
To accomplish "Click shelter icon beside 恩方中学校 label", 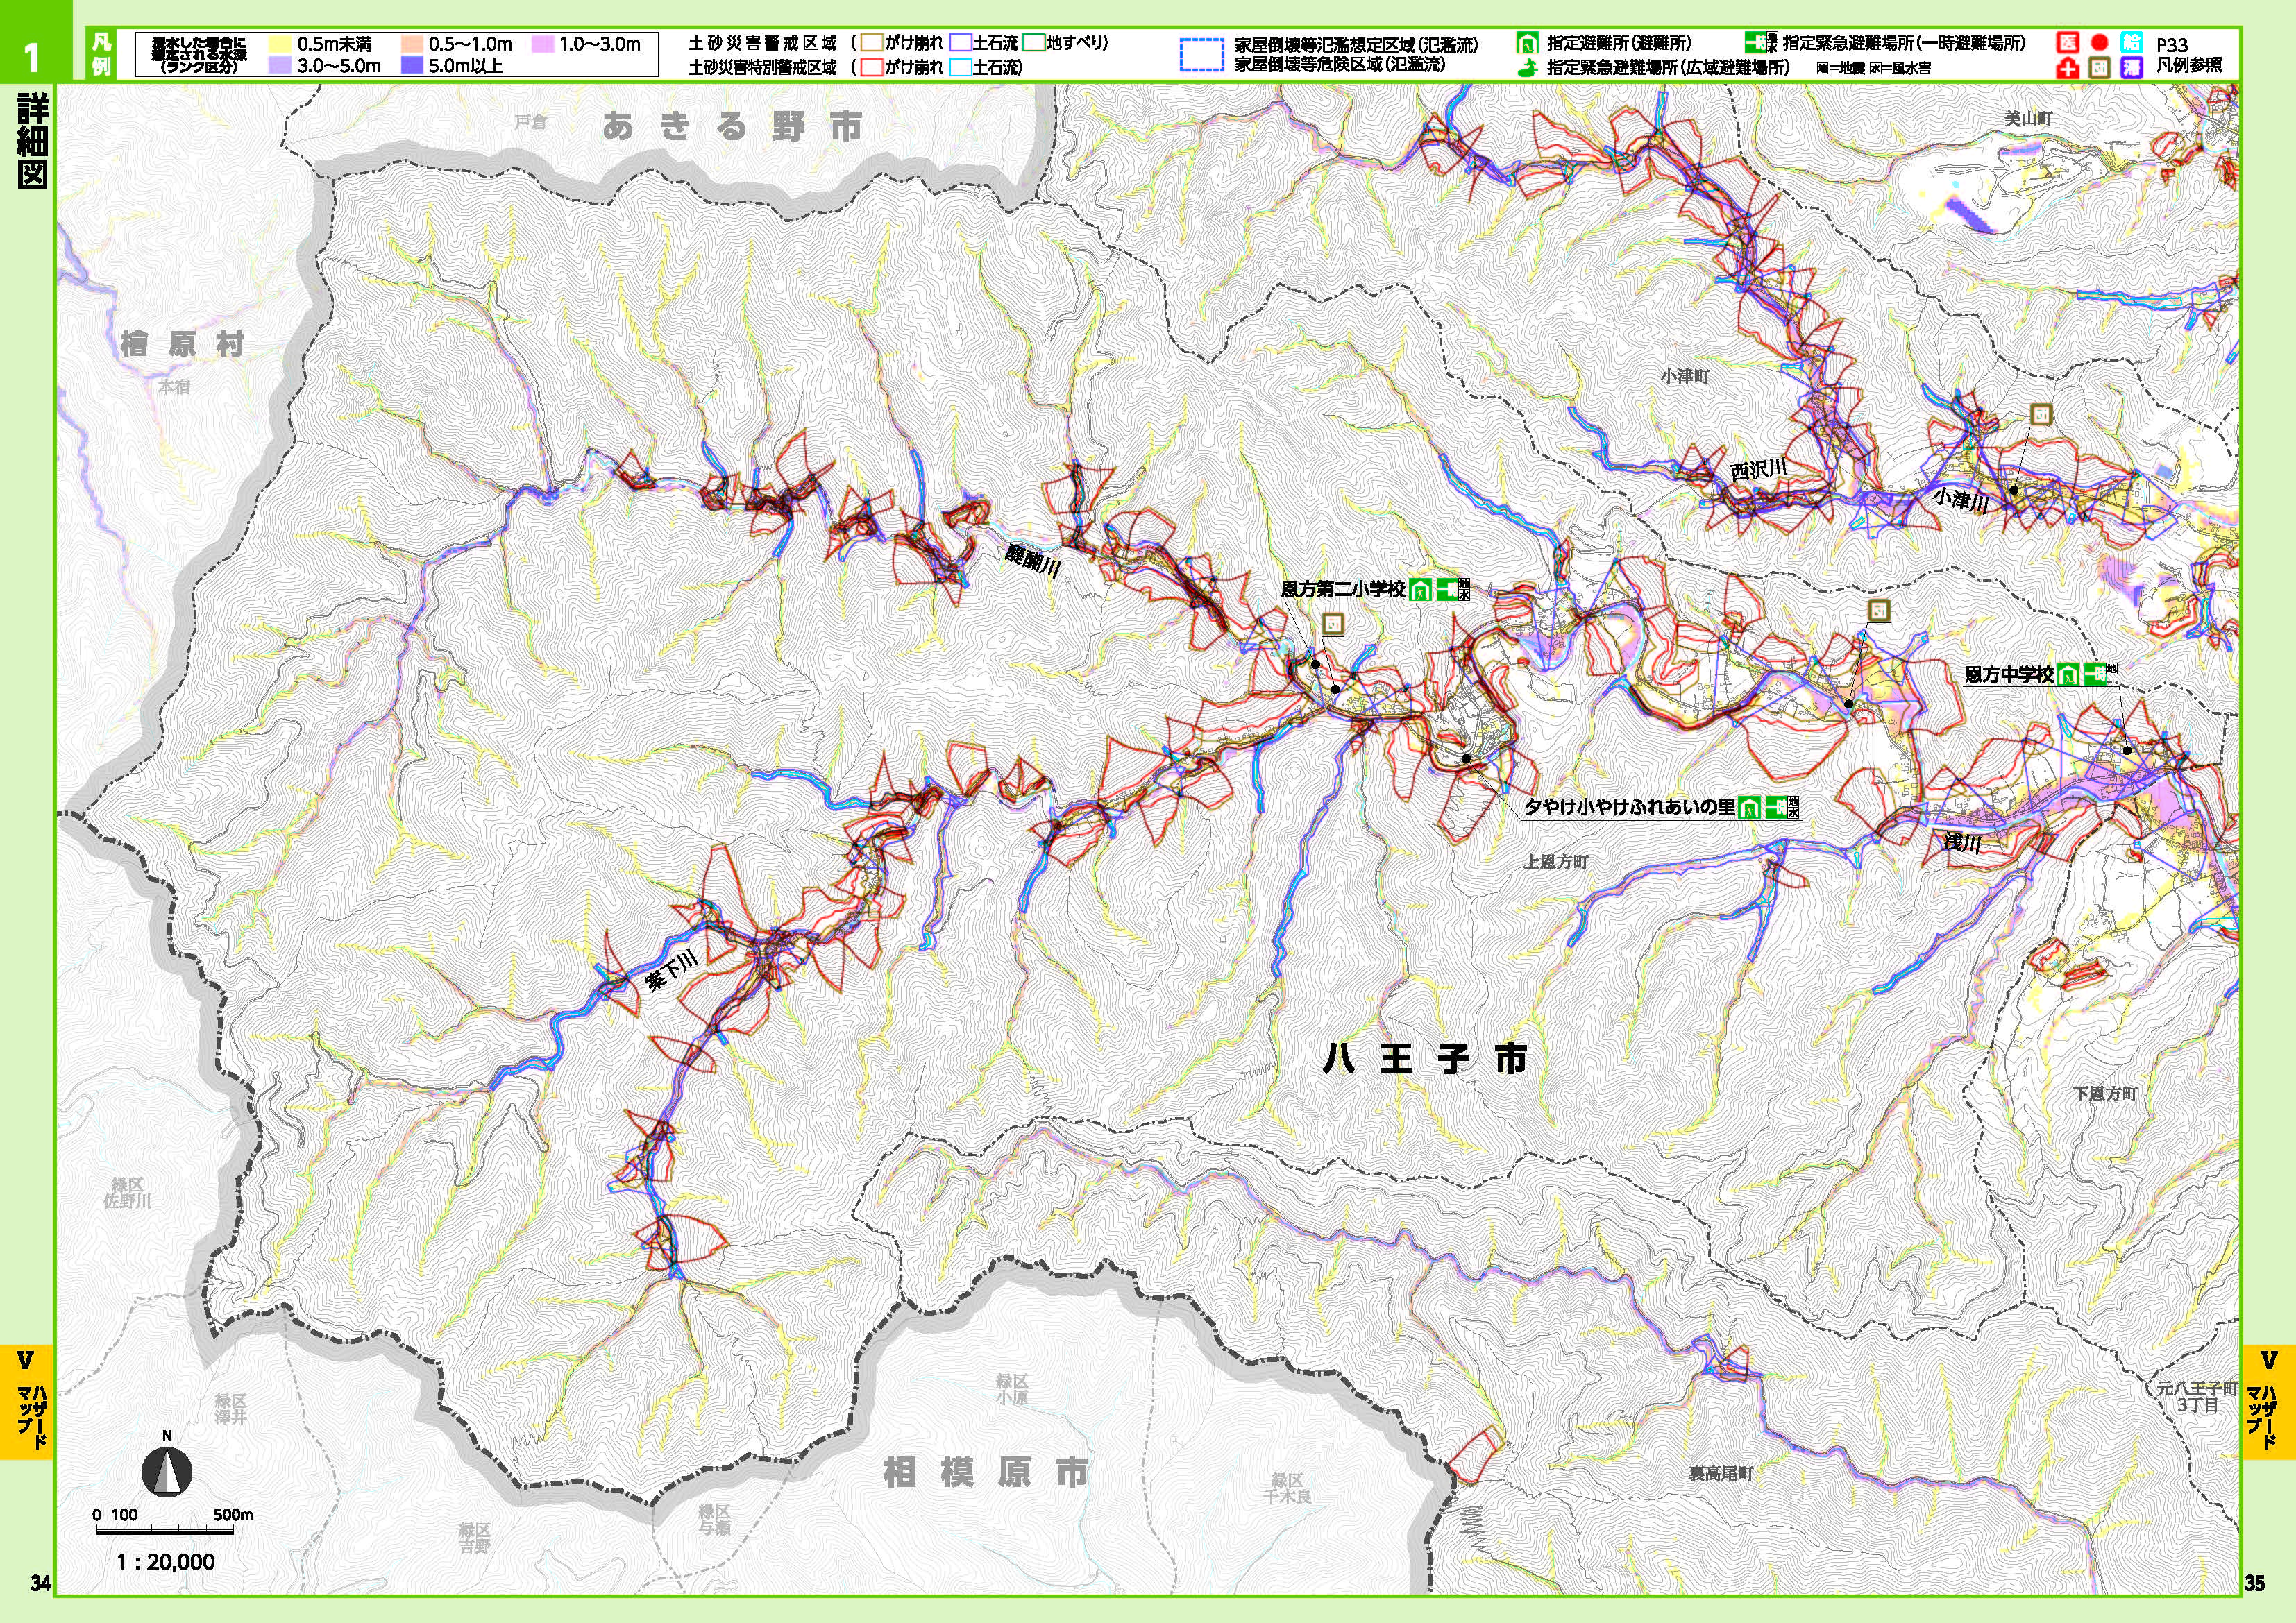I will pyautogui.click(x=2069, y=674).
